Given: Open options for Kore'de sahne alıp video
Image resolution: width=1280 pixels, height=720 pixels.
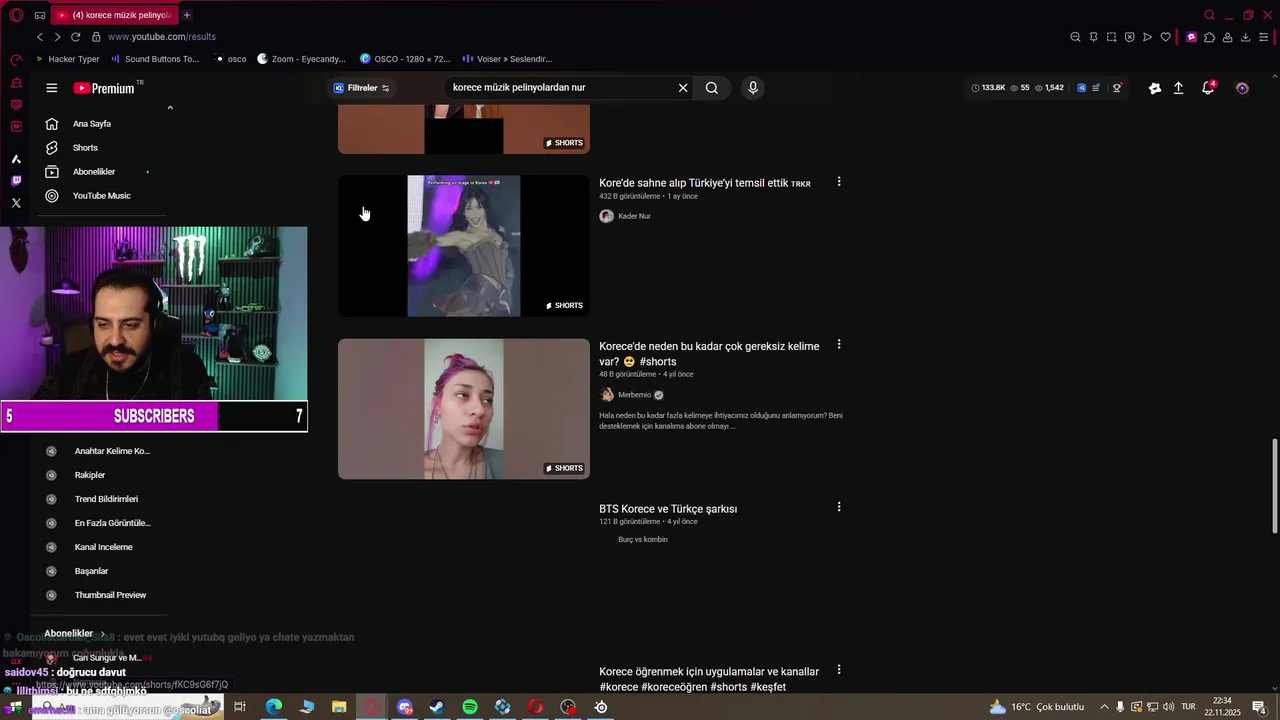Looking at the screenshot, I should coord(839,182).
